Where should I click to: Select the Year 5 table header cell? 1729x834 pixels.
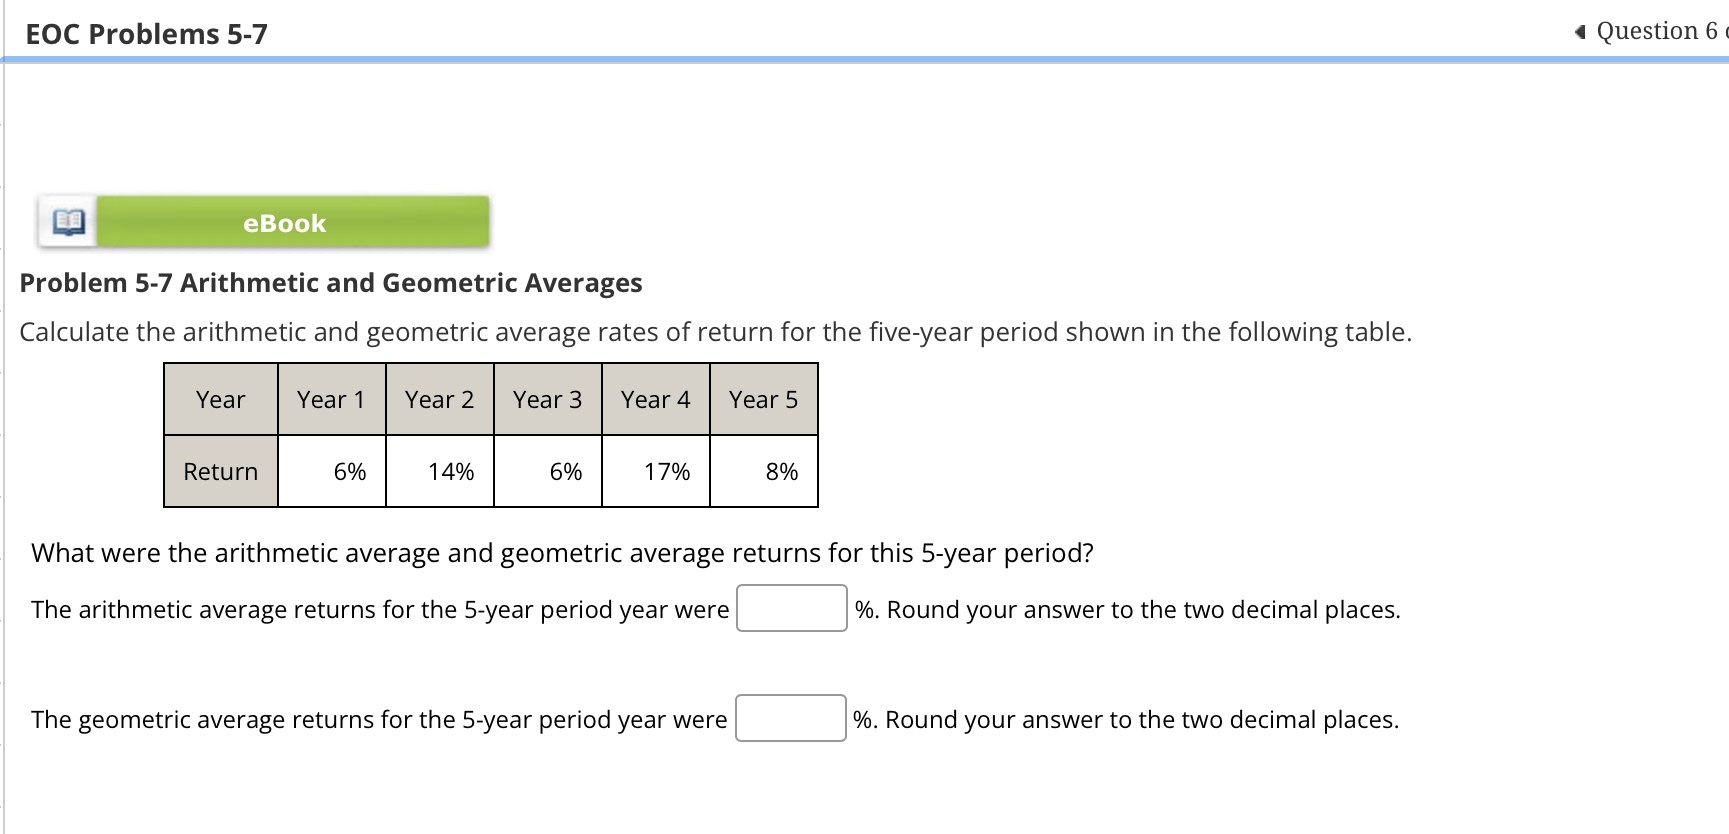coord(763,399)
